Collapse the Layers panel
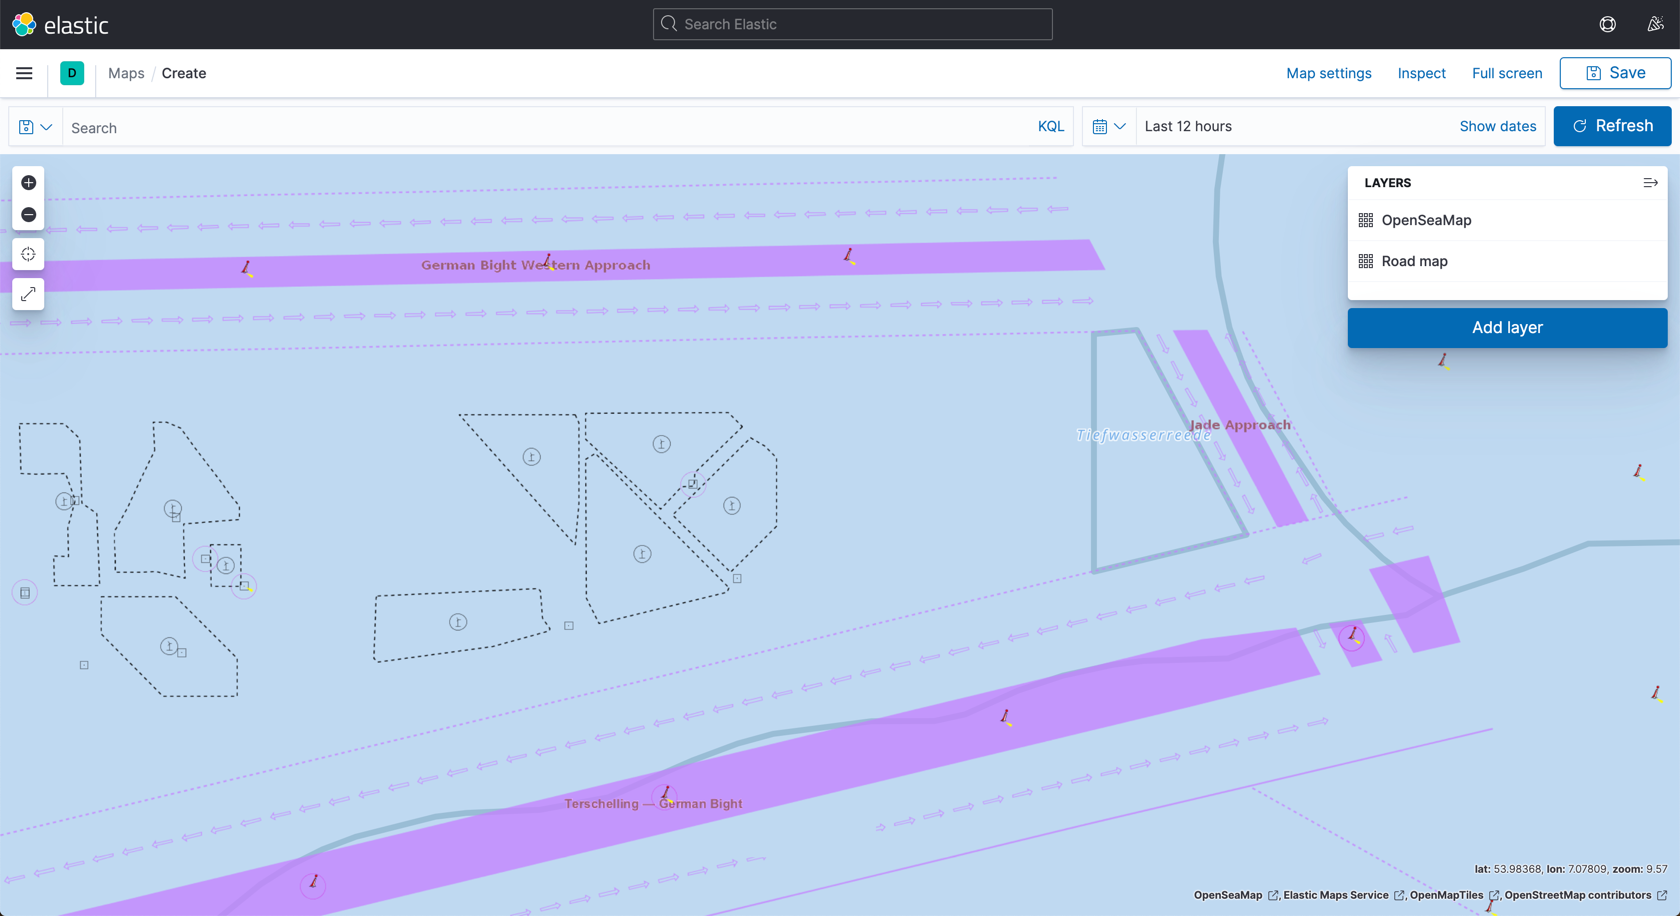1680x916 pixels. pyautogui.click(x=1650, y=183)
